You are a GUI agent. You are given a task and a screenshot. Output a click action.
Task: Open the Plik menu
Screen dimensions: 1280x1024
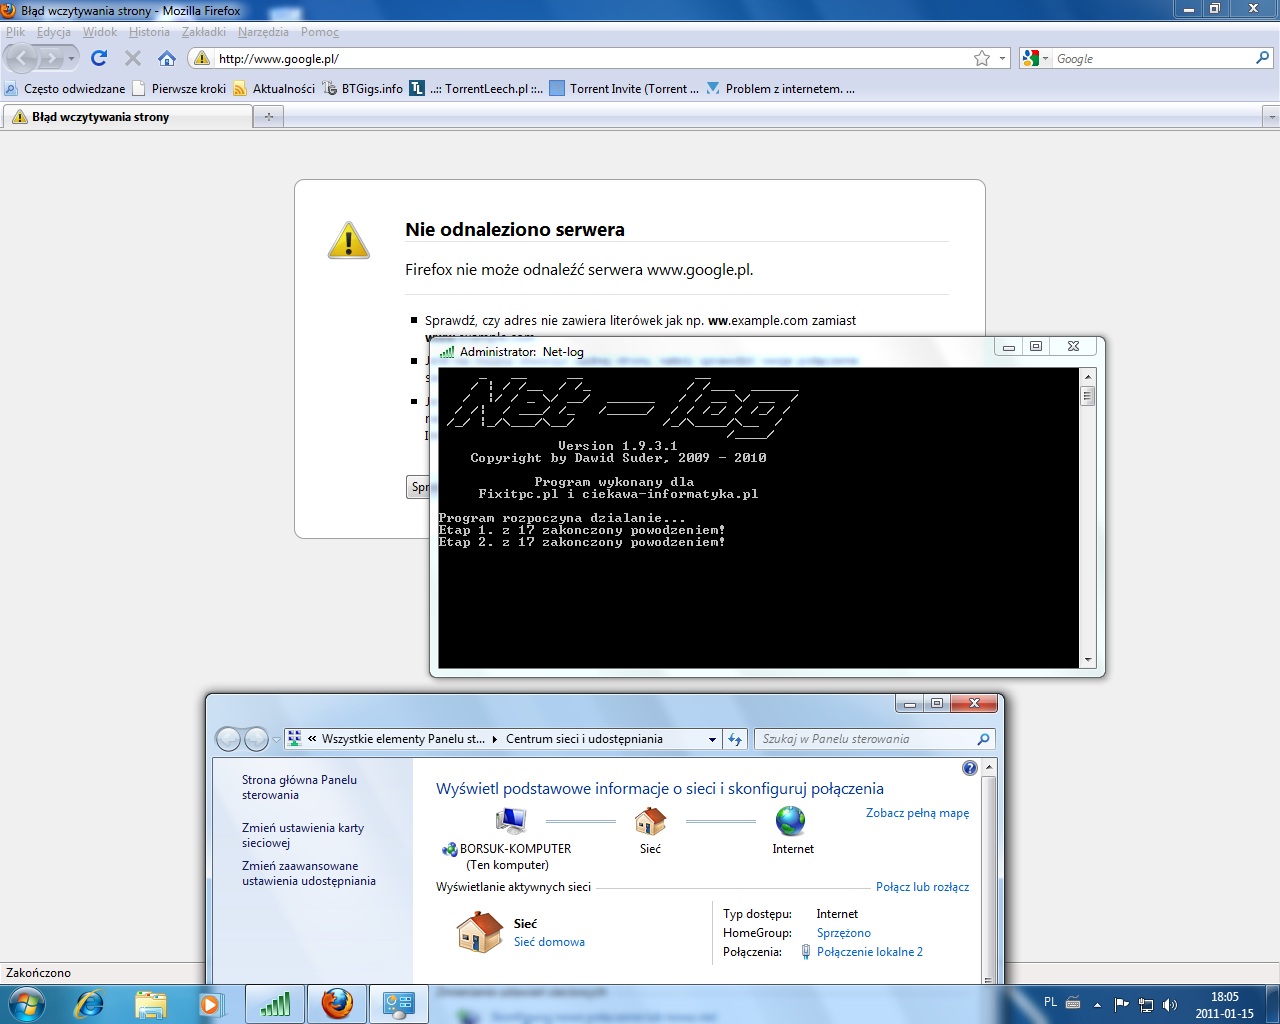coord(15,32)
